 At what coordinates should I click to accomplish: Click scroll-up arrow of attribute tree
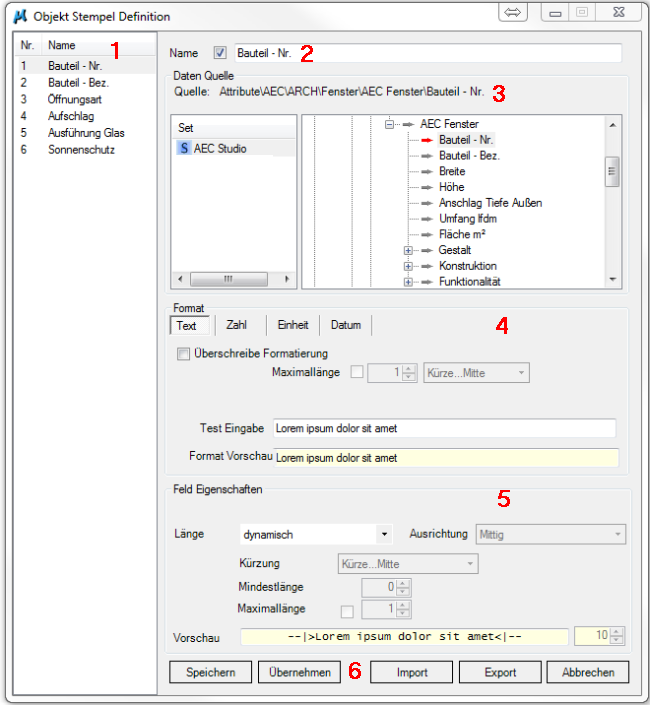point(612,125)
